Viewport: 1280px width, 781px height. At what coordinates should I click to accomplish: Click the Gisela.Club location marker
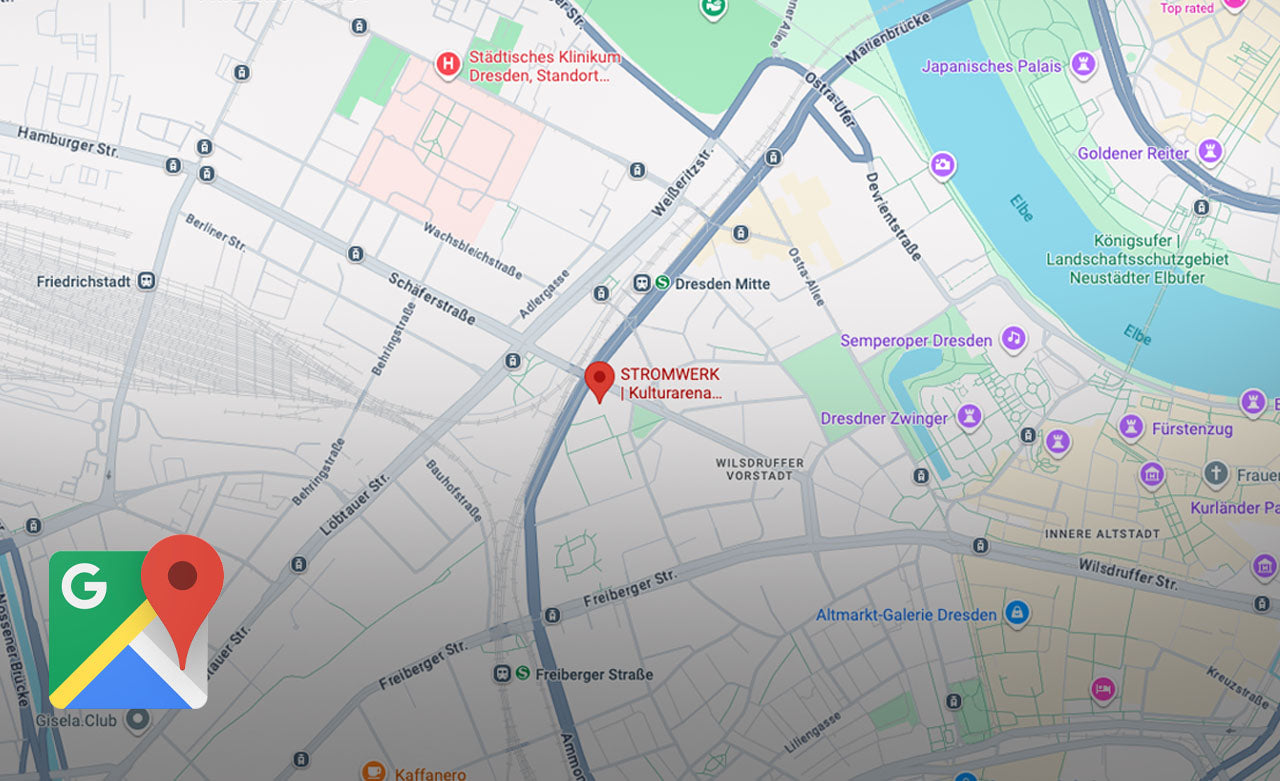tap(137, 719)
